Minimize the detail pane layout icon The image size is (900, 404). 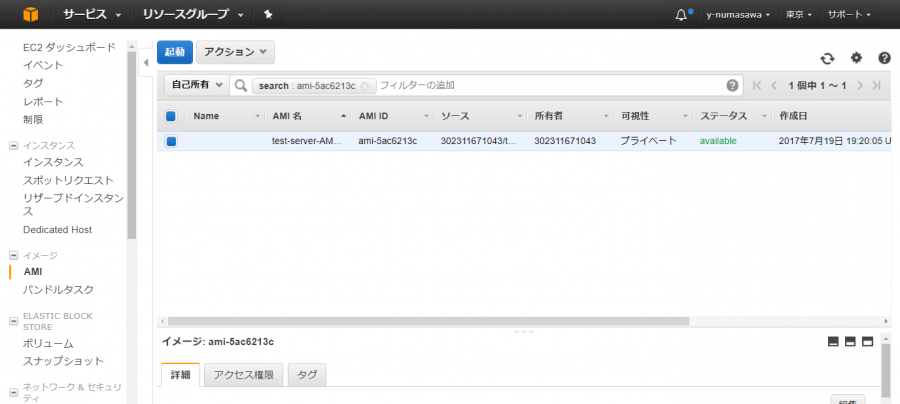pyautogui.click(x=833, y=341)
